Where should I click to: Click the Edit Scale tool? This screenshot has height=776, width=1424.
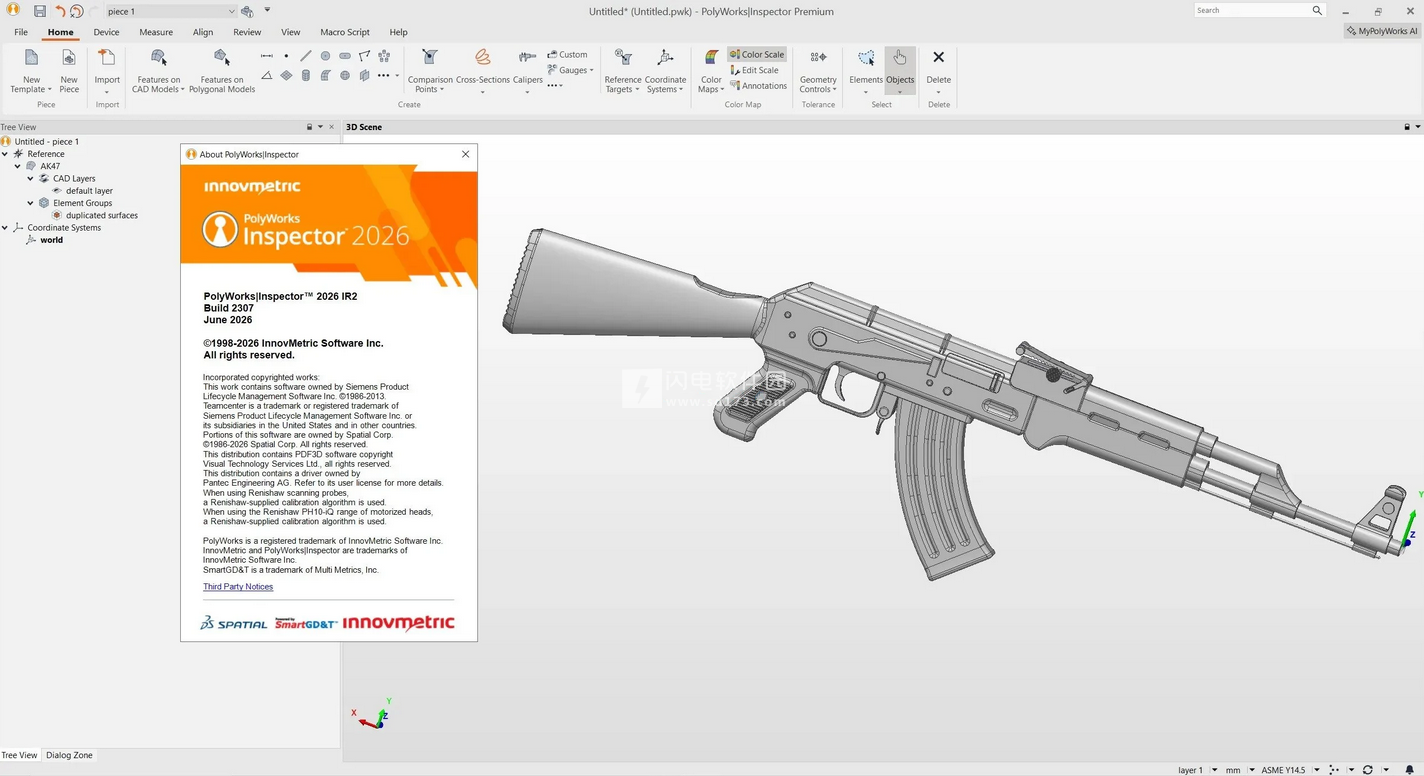tap(754, 70)
